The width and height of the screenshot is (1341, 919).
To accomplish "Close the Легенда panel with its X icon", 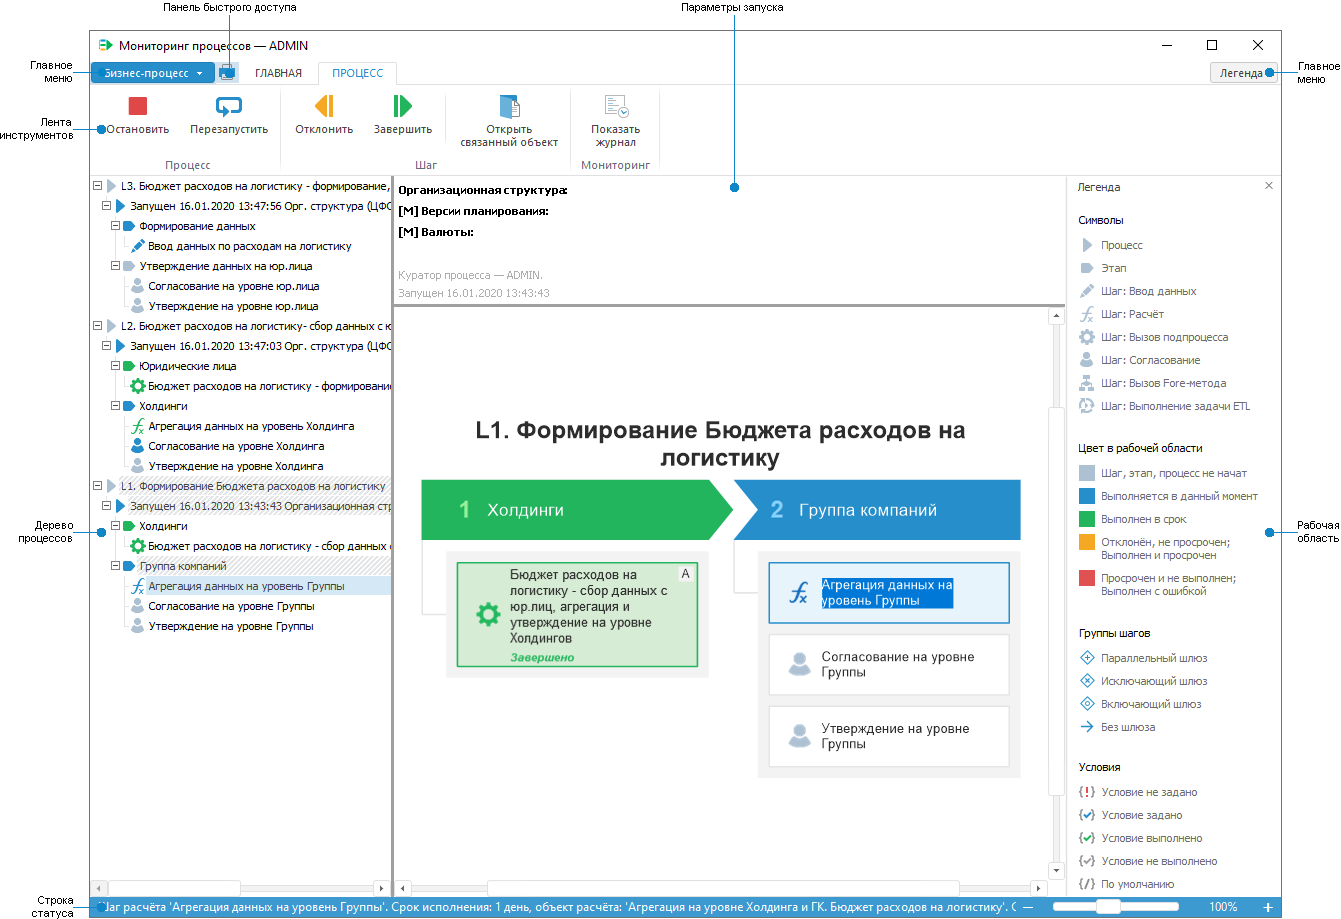I will click(1268, 186).
